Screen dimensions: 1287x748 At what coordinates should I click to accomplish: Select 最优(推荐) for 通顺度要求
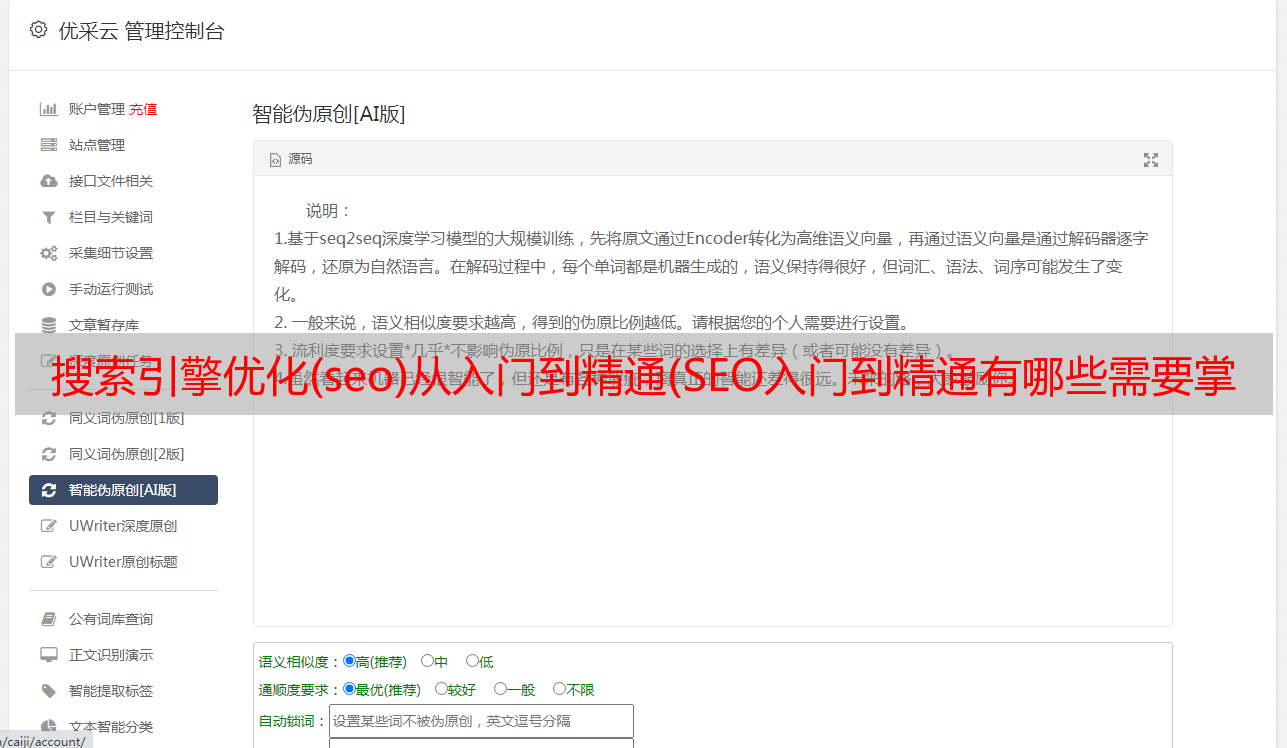[x=349, y=689]
